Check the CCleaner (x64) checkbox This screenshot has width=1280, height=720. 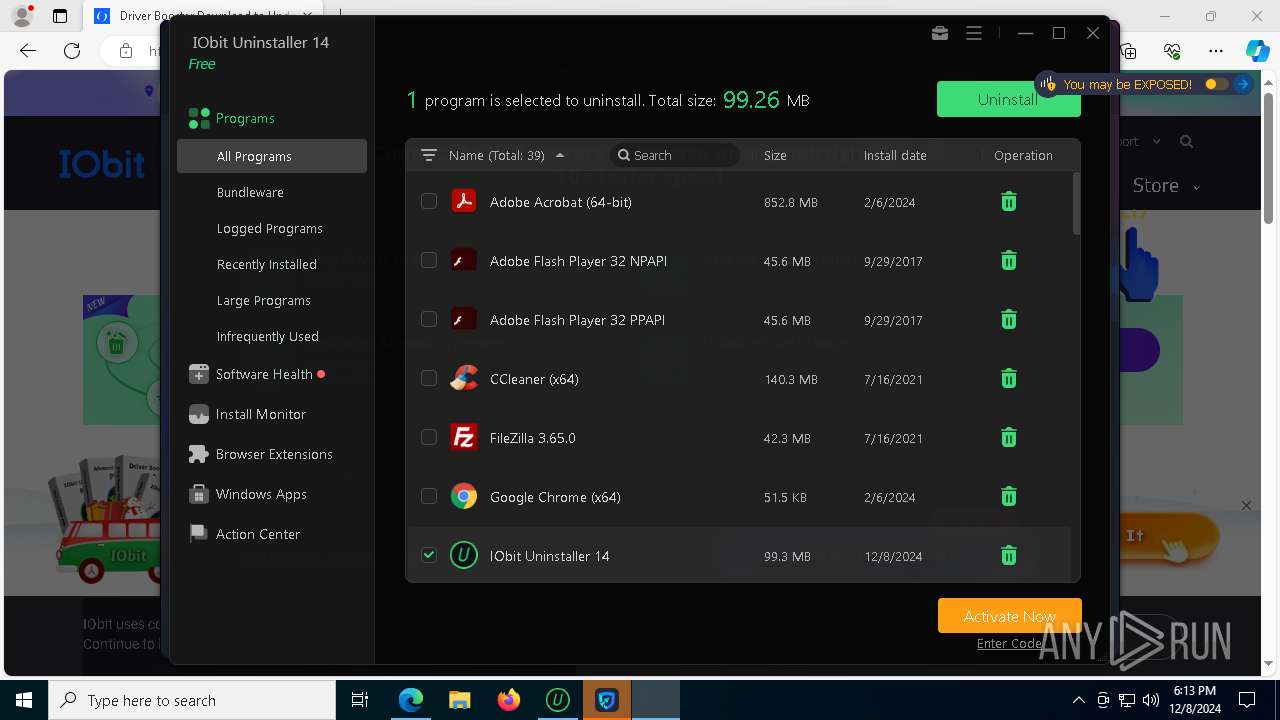[x=429, y=379]
